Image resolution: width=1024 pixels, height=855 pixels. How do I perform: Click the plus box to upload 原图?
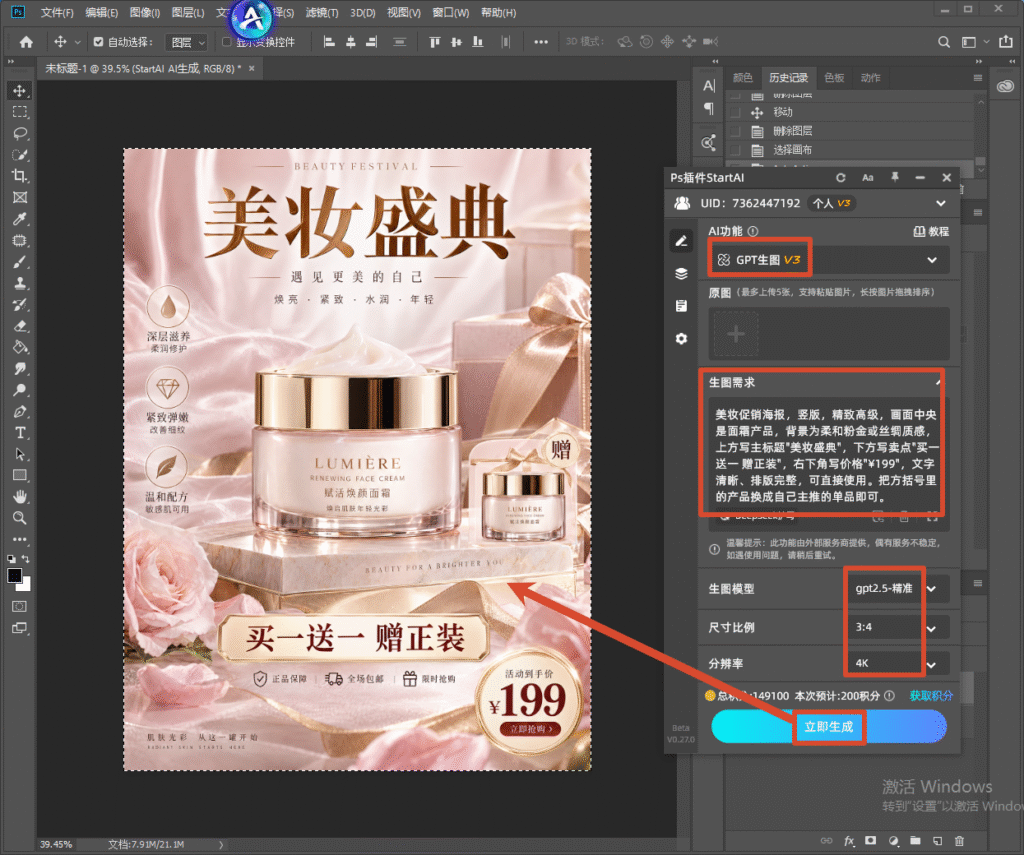(736, 334)
